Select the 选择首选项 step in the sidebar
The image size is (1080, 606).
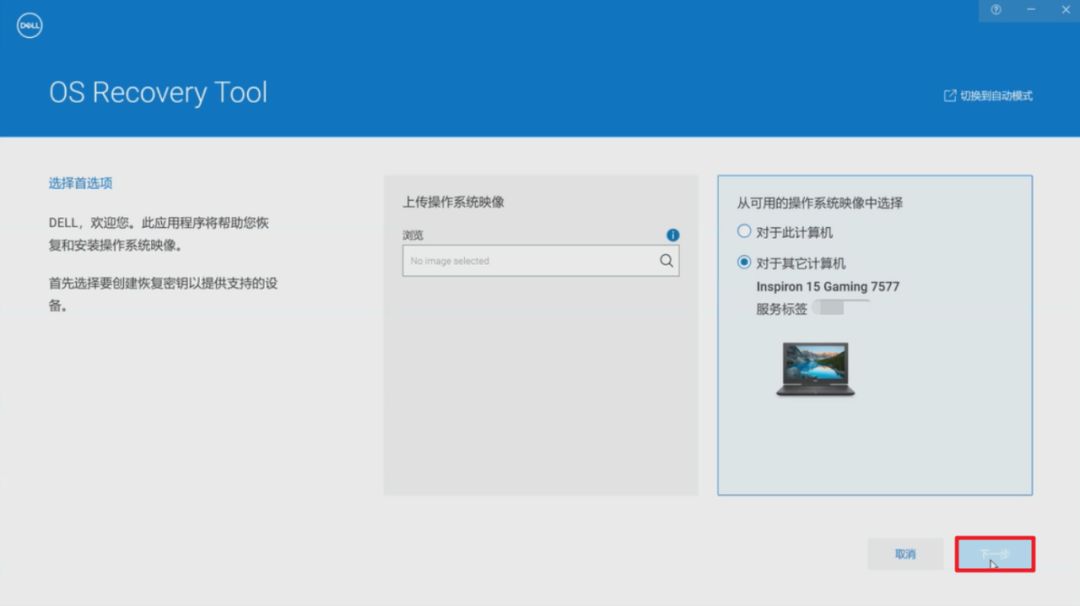pos(78,183)
